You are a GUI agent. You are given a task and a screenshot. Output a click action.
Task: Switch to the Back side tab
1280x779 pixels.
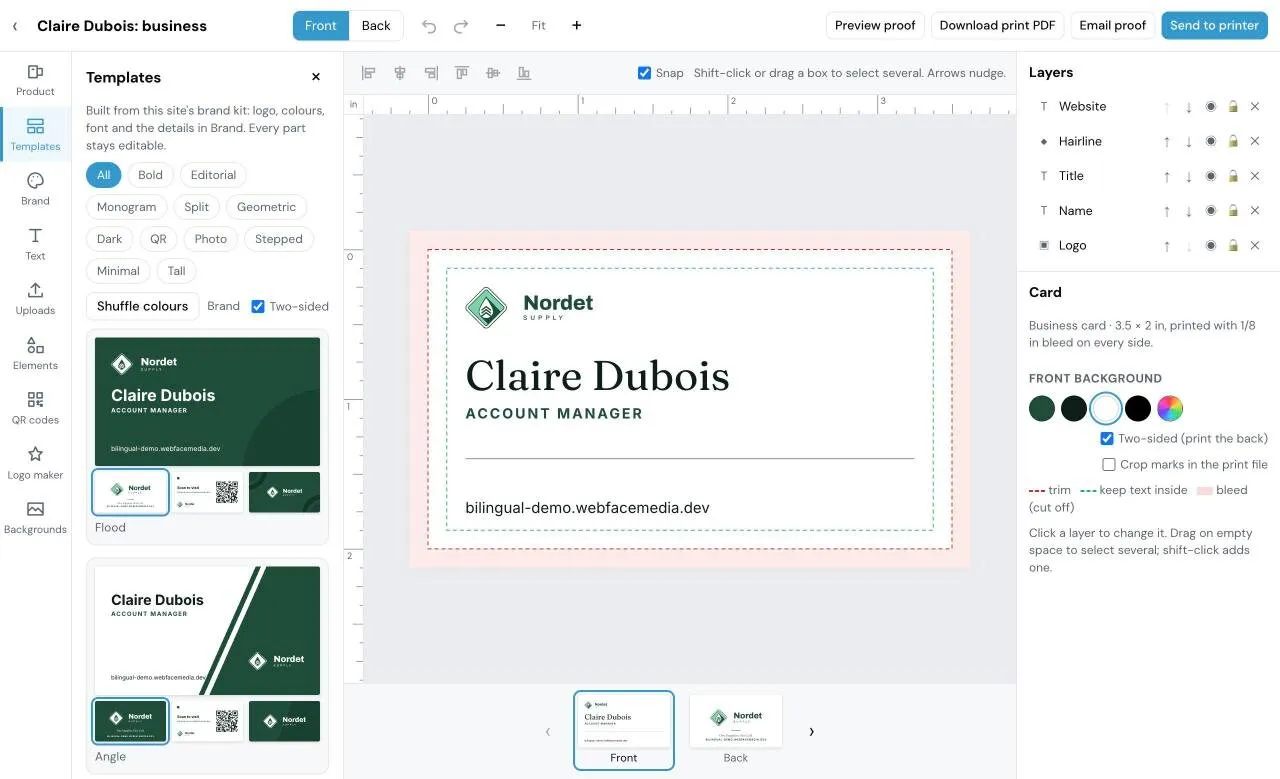pos(376,26)
